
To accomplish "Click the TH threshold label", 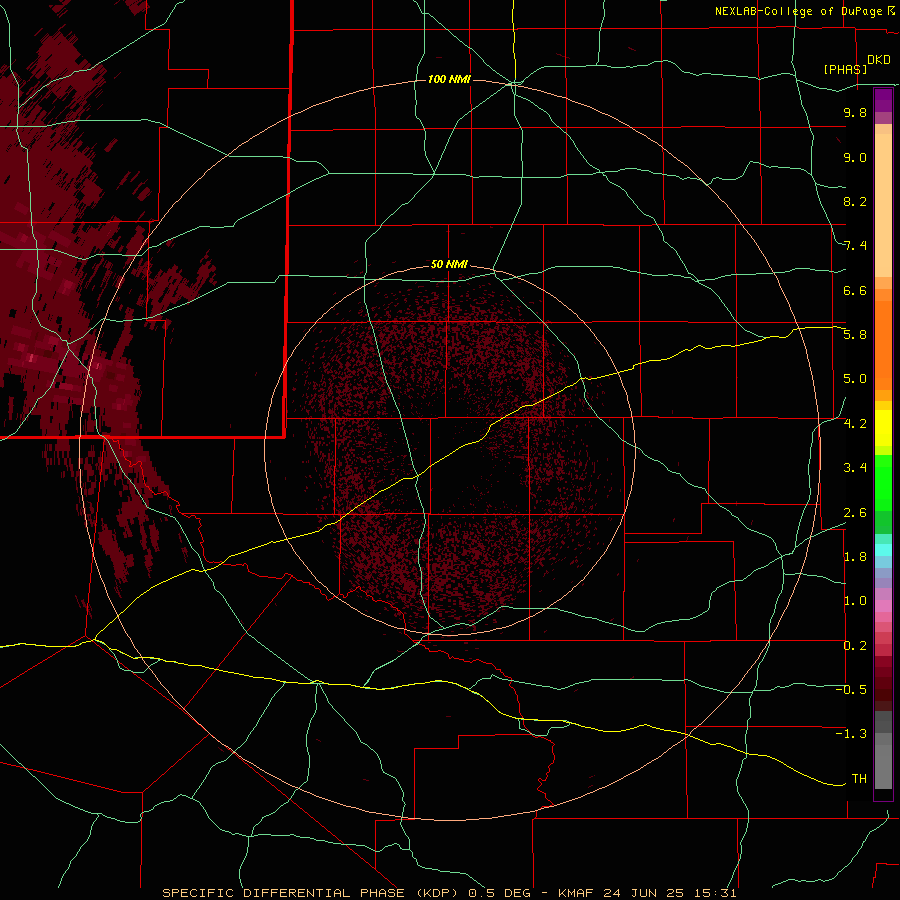I will pos(859,779).
